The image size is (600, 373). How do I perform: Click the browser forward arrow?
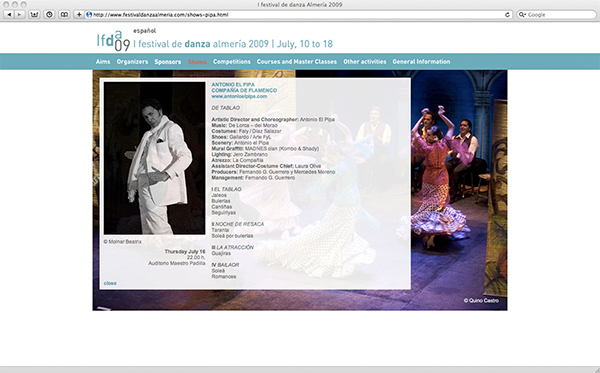19,15
